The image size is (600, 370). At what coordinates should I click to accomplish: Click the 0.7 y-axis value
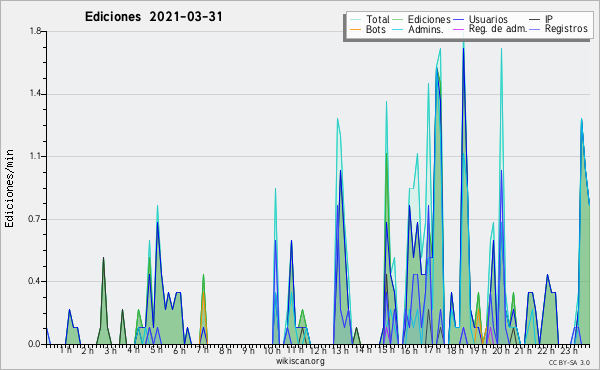(x=35, y=219)
